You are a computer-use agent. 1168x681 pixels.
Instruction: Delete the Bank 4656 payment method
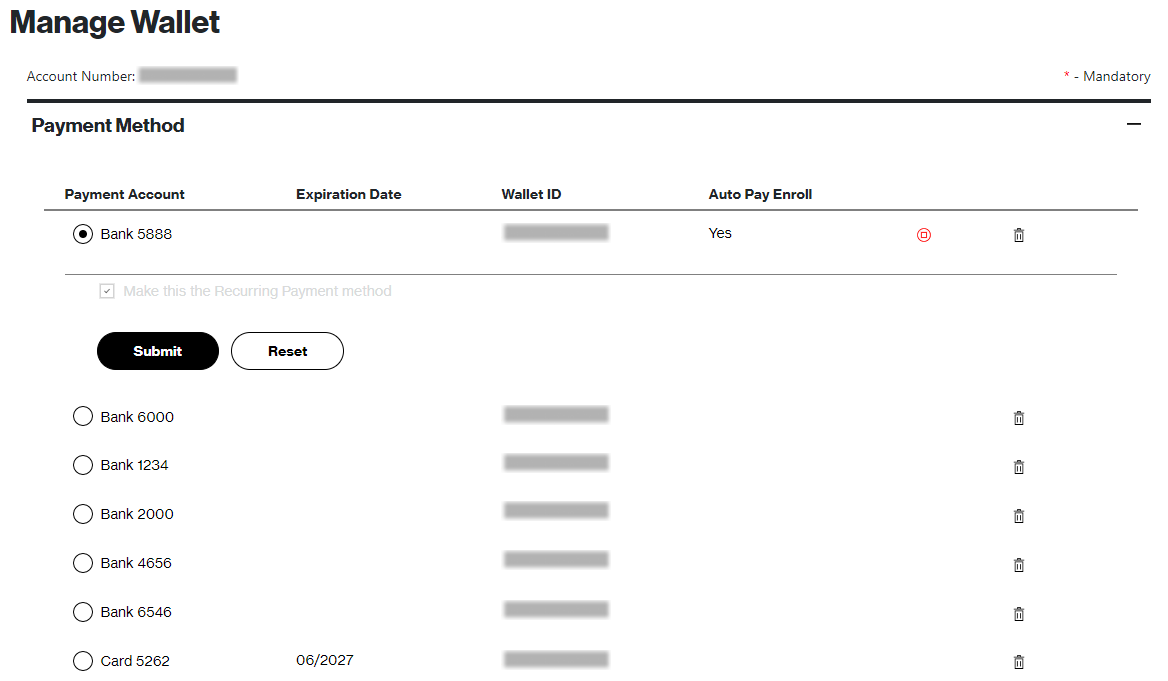[1019, 564]
